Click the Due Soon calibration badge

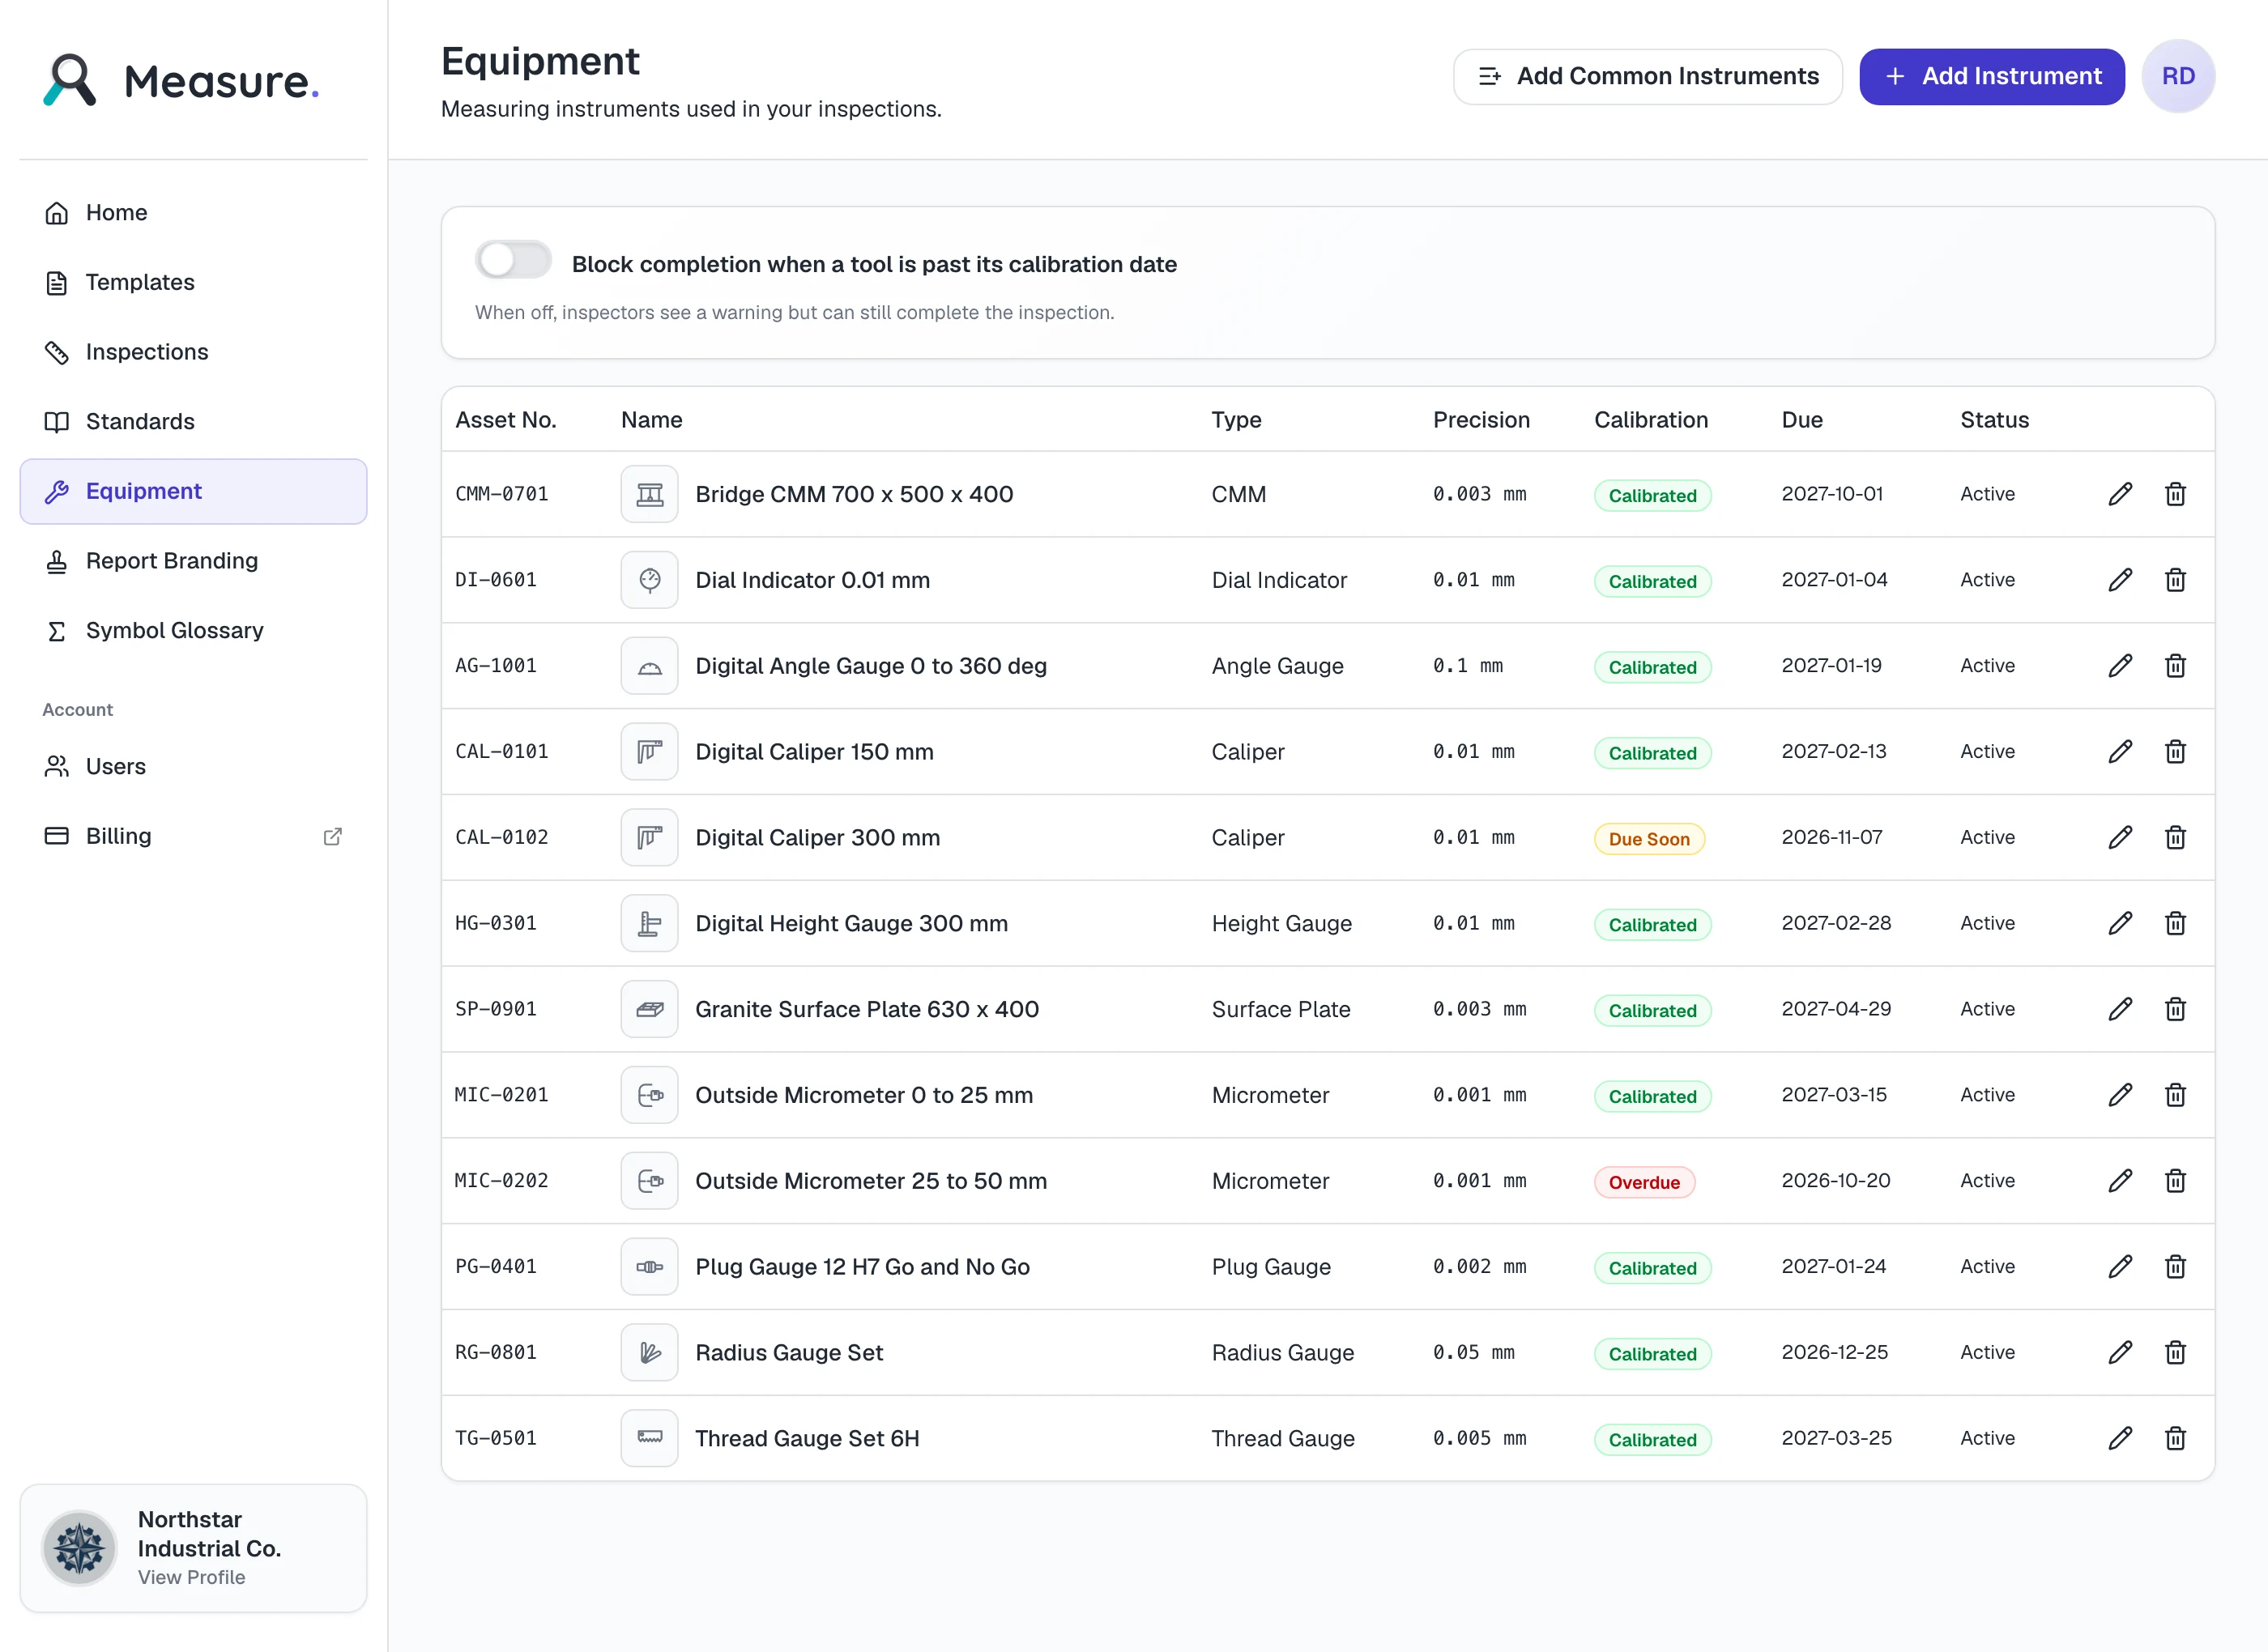pos(1649,839)
